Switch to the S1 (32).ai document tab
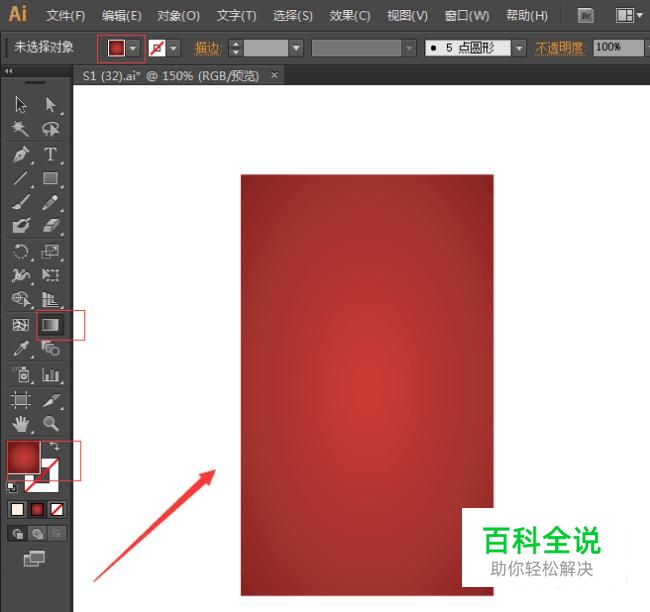This screenshot has height=612, width=650. (170, 76)
